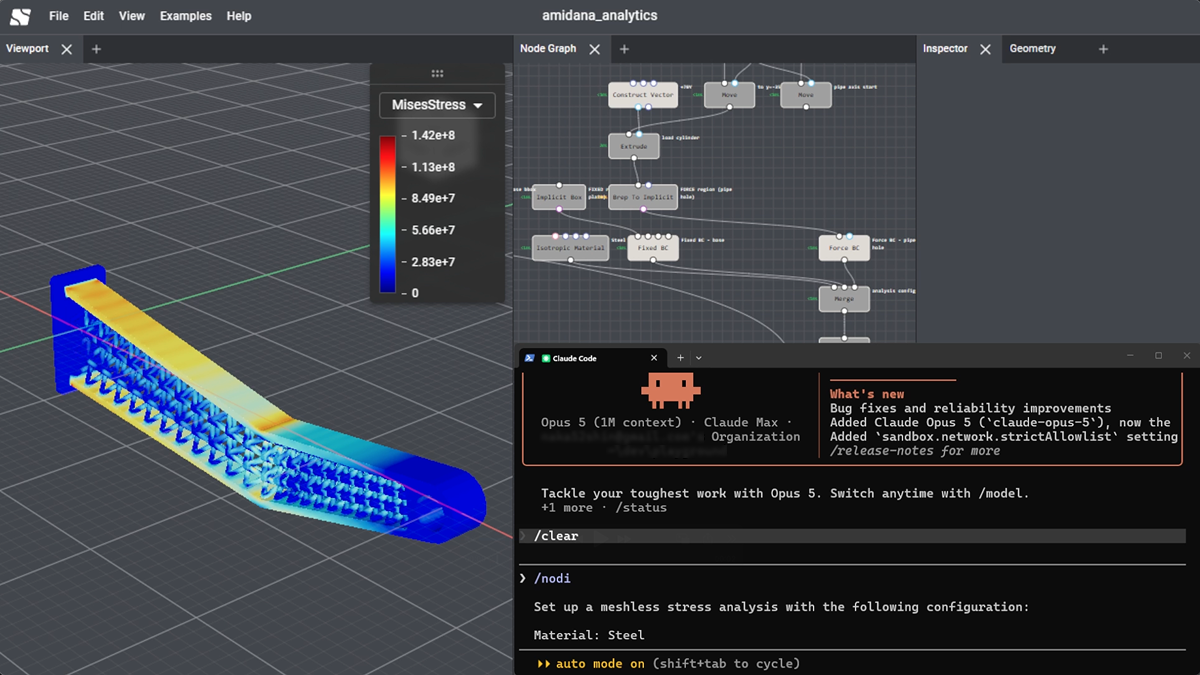Open the MisesStress field dropdown
The width and height of the screenshot is (1200, 675).
(x=437, y=105)
